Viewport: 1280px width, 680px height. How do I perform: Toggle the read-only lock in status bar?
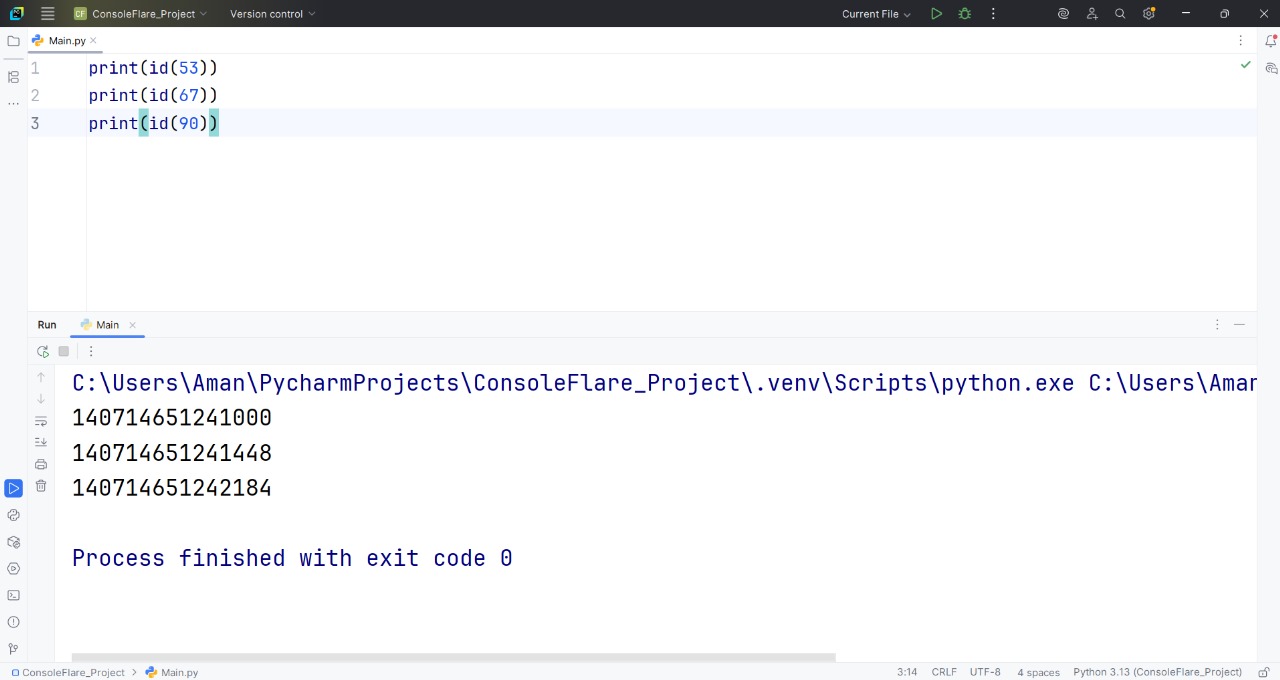[x=1264, y=672]
